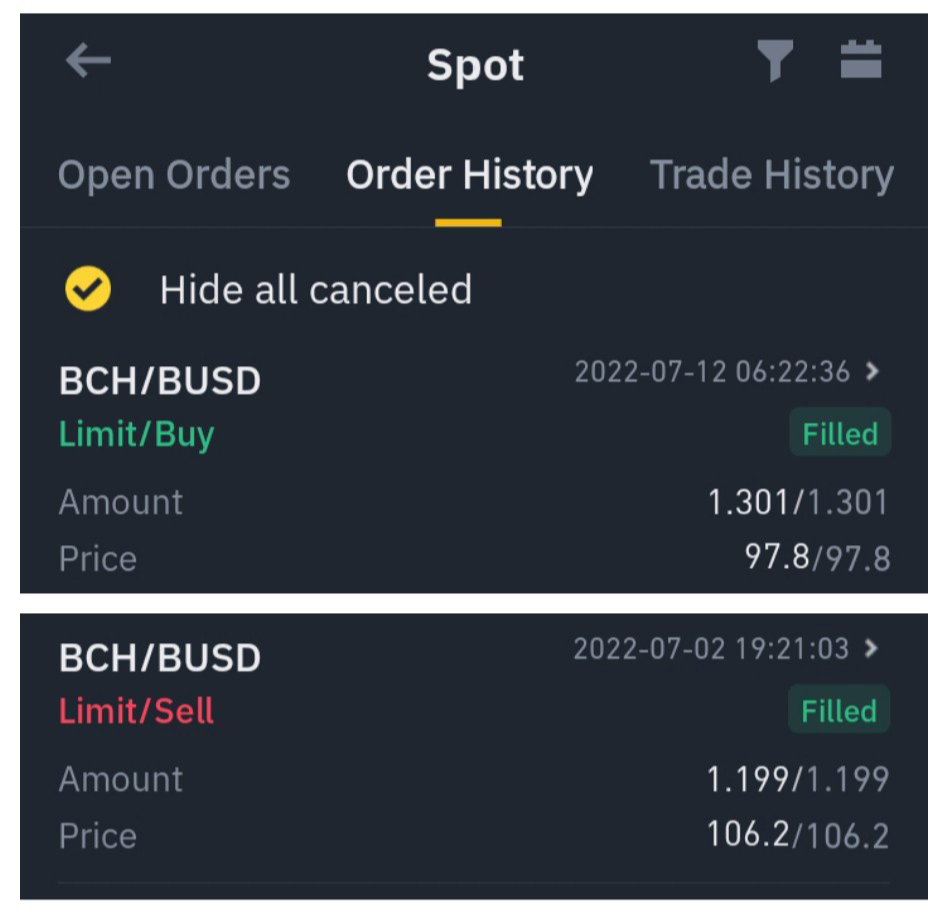Open the BCH/BUSD Limit/Buy order pair
This screenshot has height=913, width=948.
(x=160, y=381)
